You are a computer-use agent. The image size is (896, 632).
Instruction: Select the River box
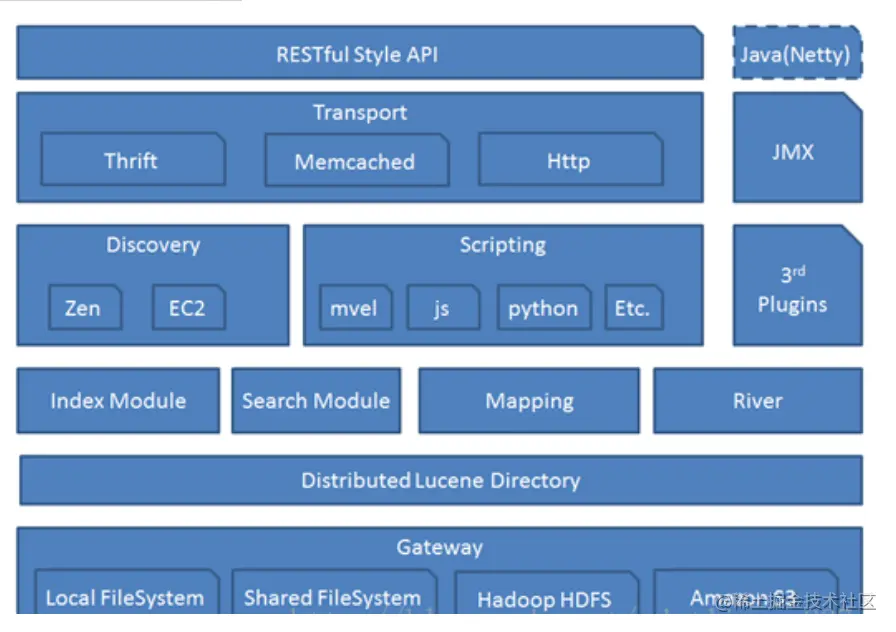758,401
